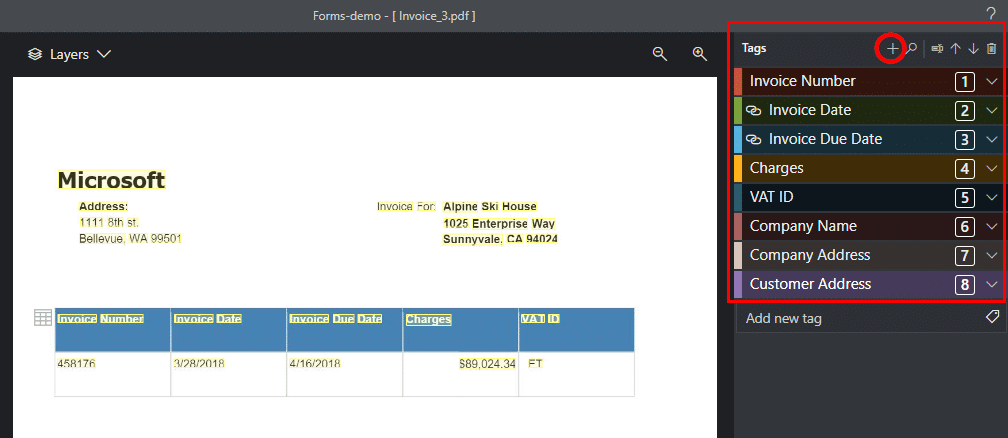
Task: Expand the Customer Address tag menu
Action: point(991,284)
